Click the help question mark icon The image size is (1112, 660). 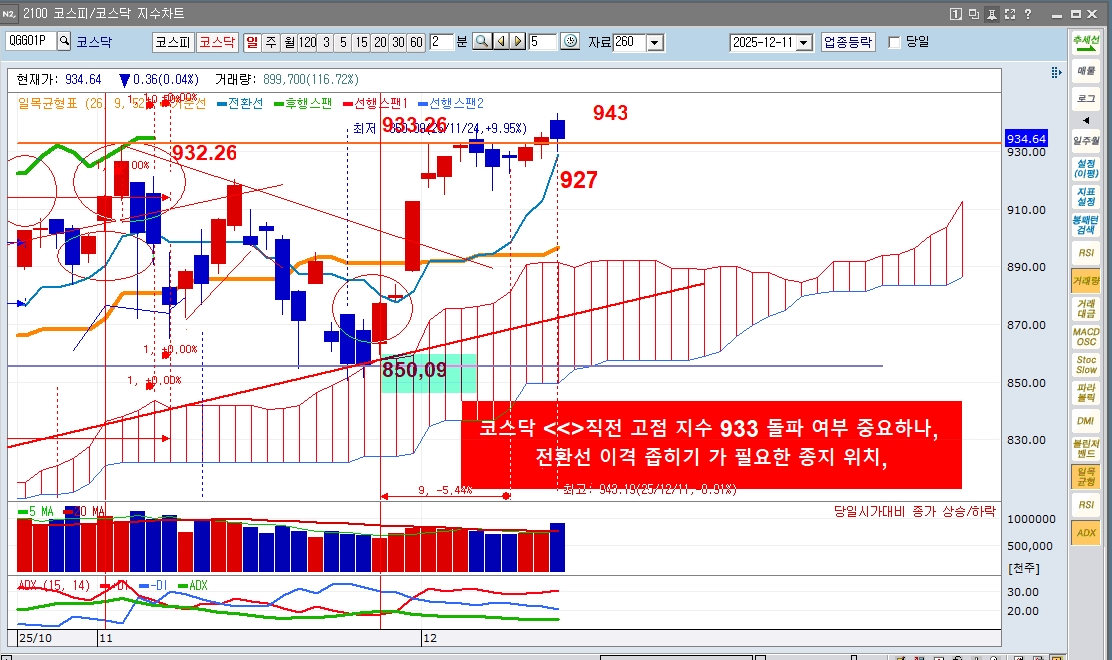point(1028,13)
